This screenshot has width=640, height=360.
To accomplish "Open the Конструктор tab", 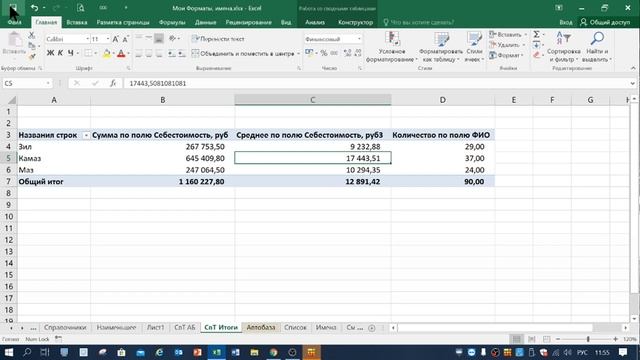I will pos(356,22).
